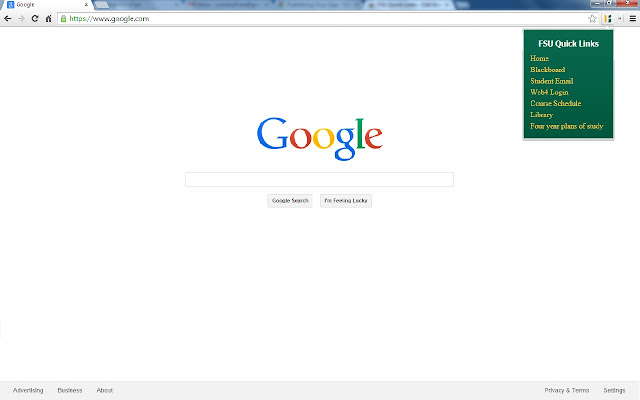Open the Course Schedule quick link
Viewport: 640px width, 400px height.
(556, 103)
